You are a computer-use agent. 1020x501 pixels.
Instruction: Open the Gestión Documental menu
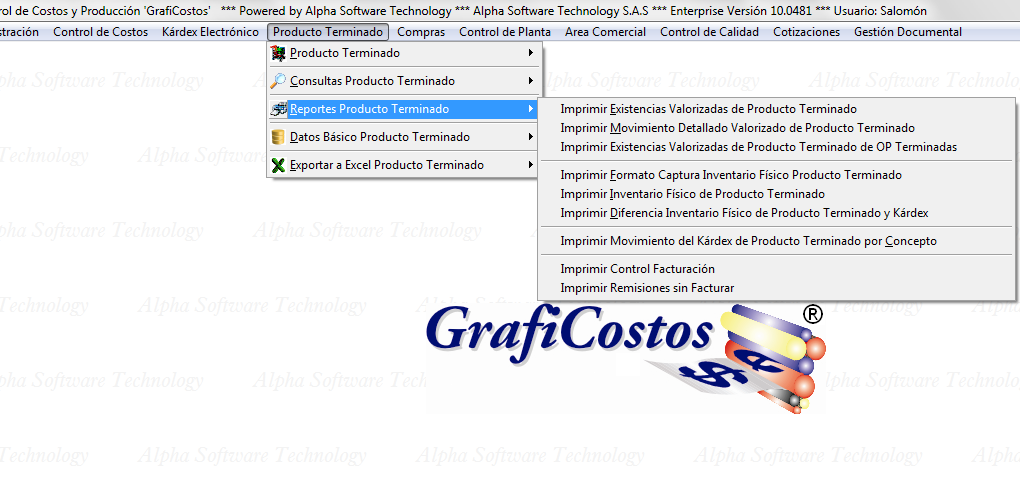point(907,32)
